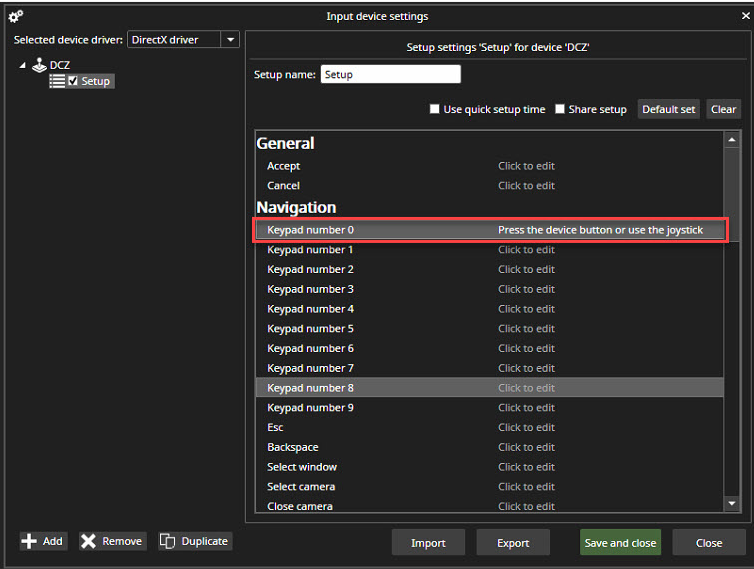Click the scrollbar up arrow
Image resolution: width=754 pixels, height=569 pixels.
tap(732, 141)
